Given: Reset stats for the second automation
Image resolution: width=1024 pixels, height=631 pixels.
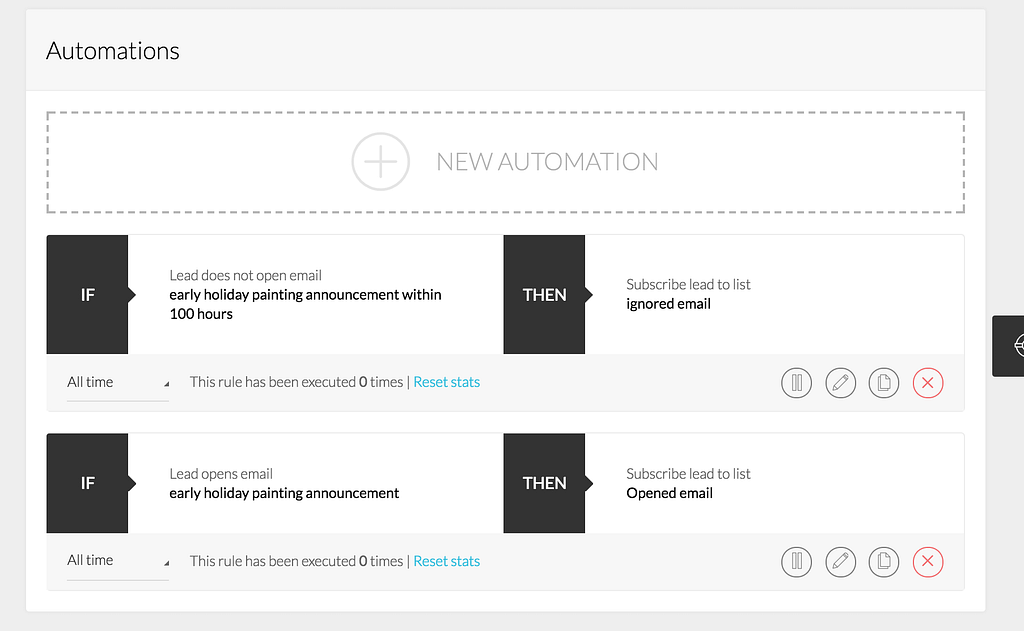Looking at the screenshot, I should point(447,561).
